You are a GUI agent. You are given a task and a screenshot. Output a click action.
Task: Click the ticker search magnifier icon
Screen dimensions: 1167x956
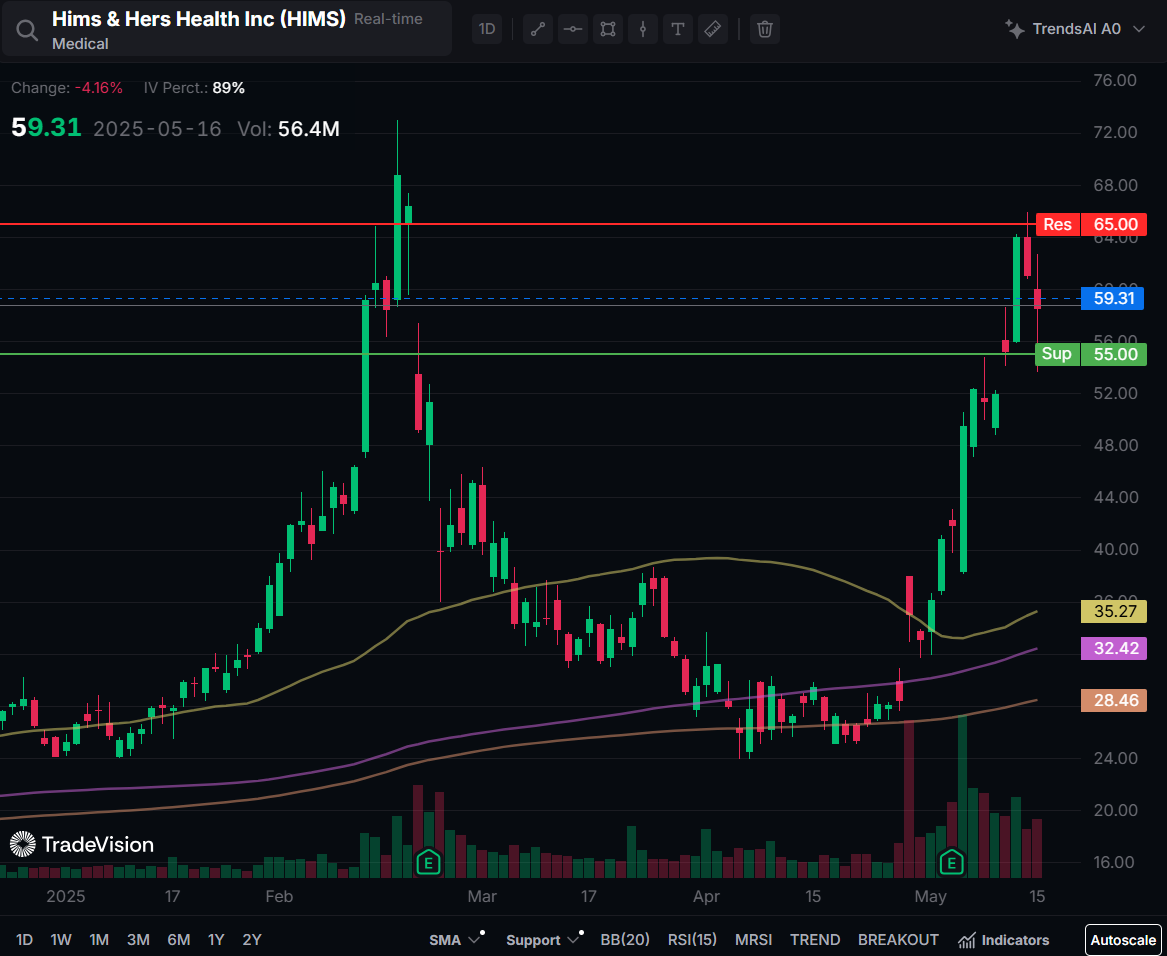click(x=27, y=31)
